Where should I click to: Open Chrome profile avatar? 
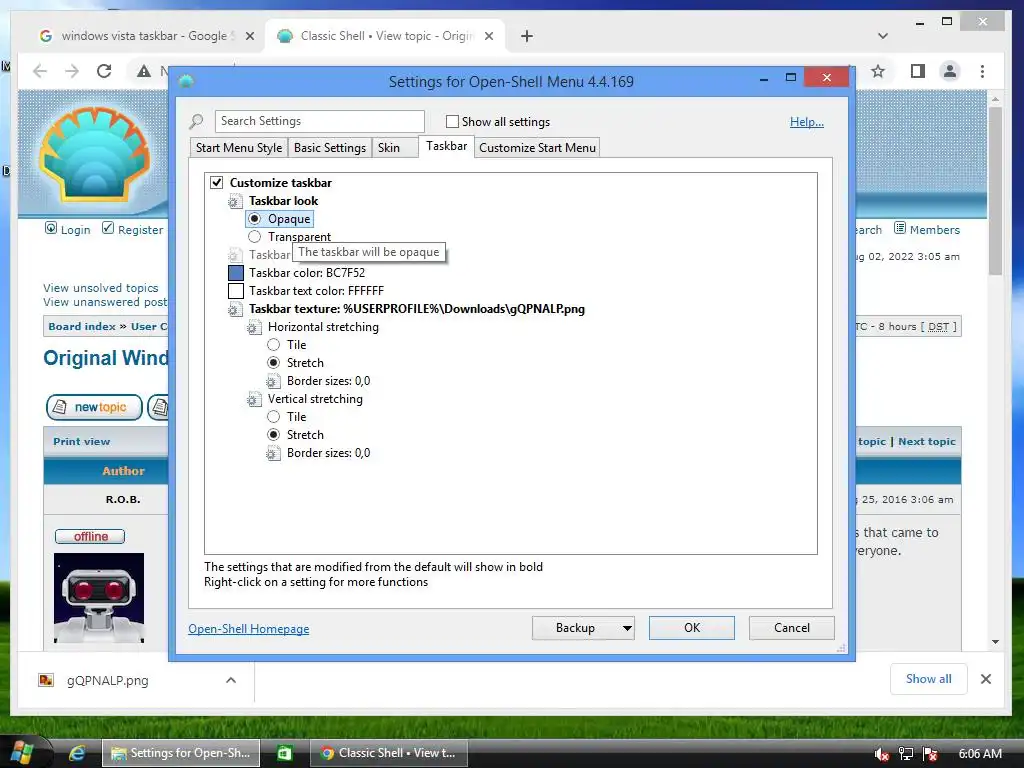(x=950, y=71)
